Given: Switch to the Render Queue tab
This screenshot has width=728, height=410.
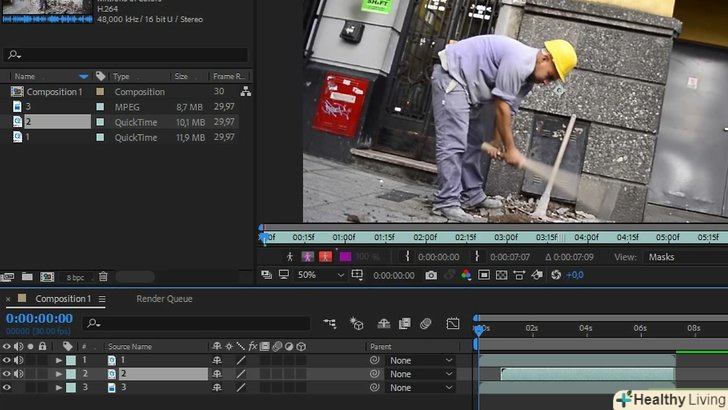Looking at the screenshot, I should [x=164, y=299].
